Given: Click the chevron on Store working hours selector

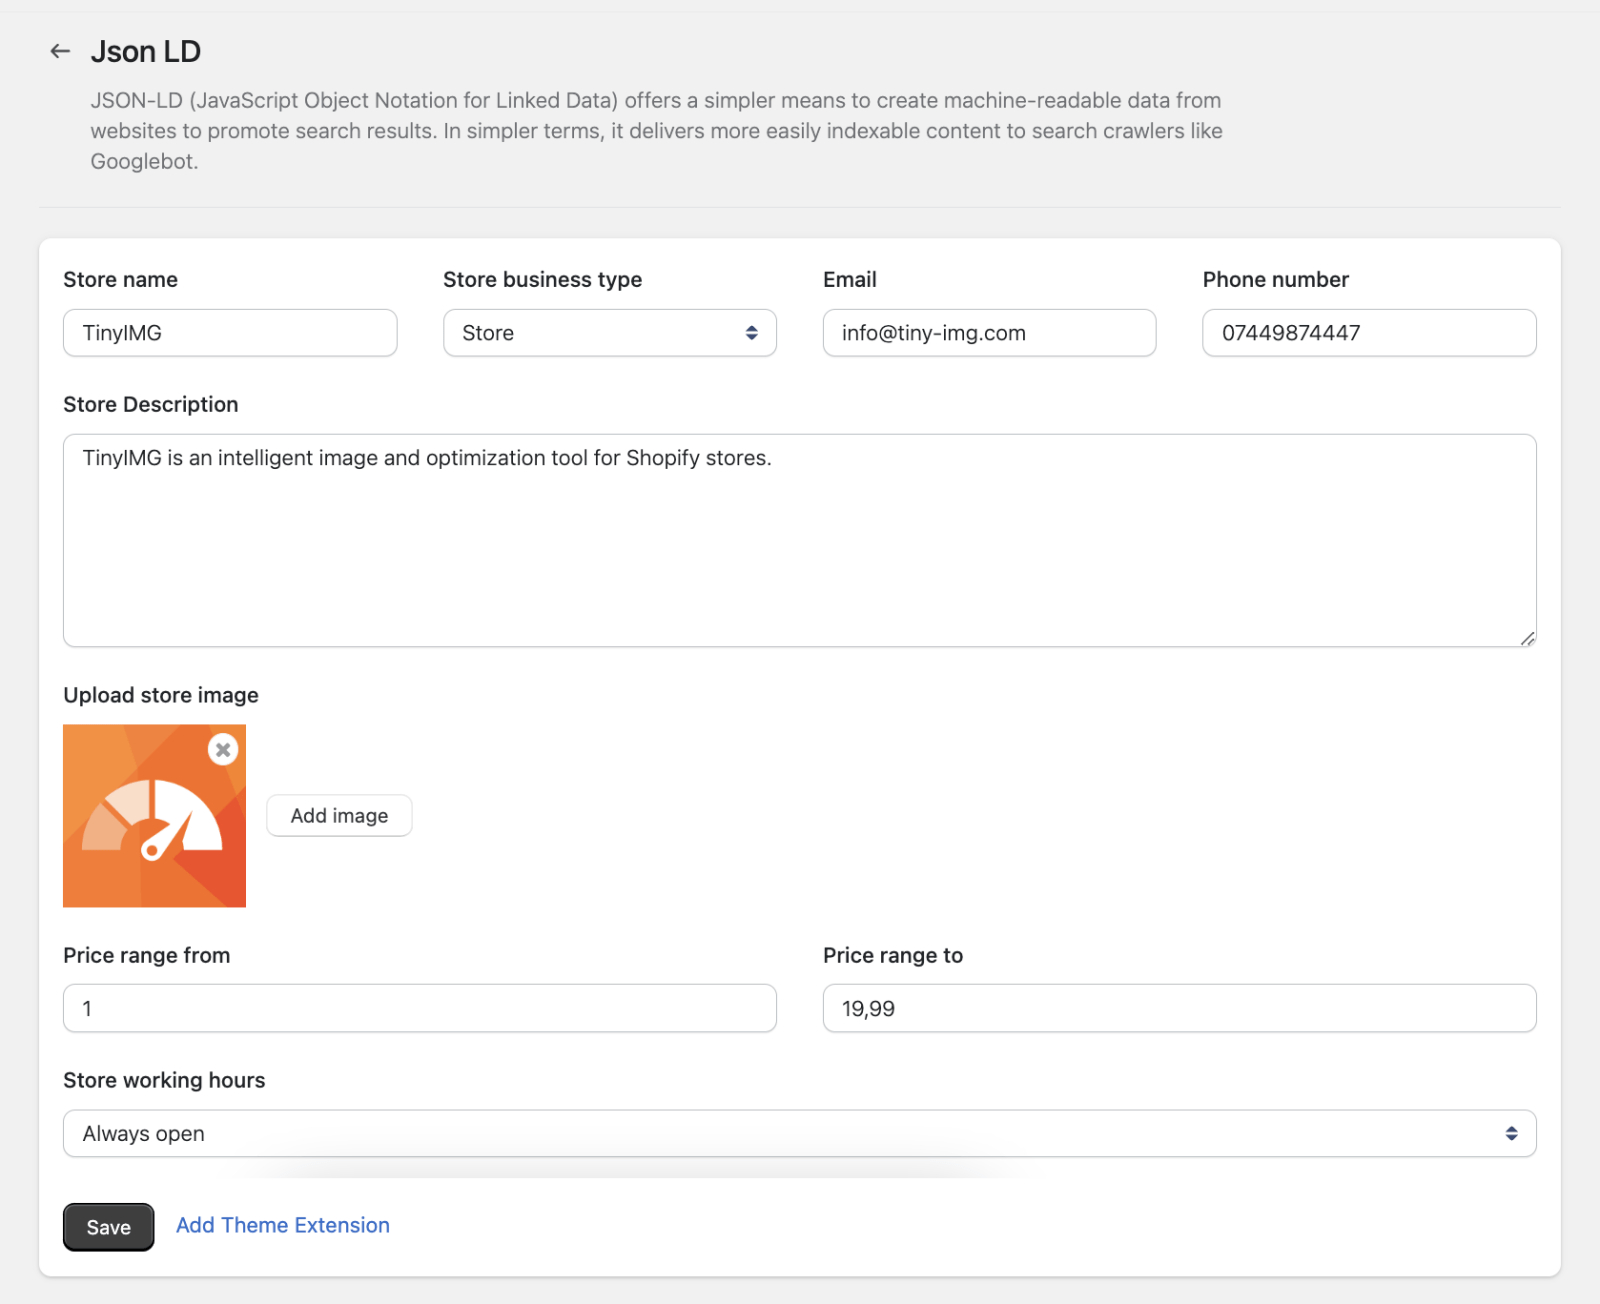Looking at the screenshot, I should point(1513,1133).
